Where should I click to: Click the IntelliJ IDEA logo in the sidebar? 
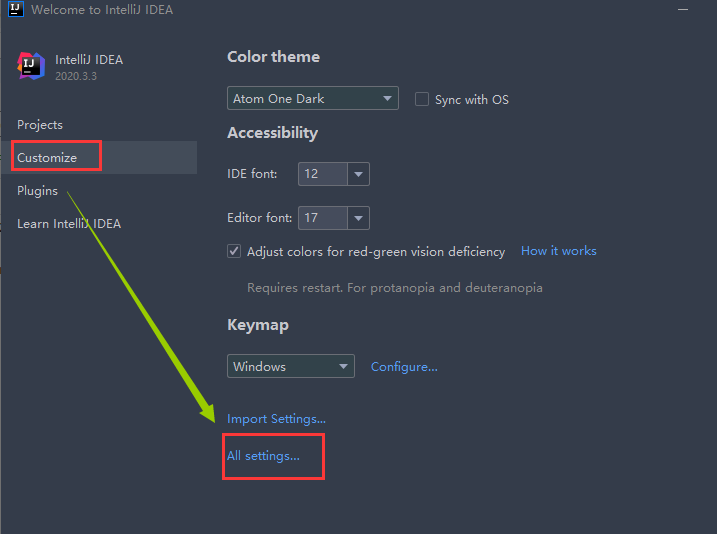(31, 66)
